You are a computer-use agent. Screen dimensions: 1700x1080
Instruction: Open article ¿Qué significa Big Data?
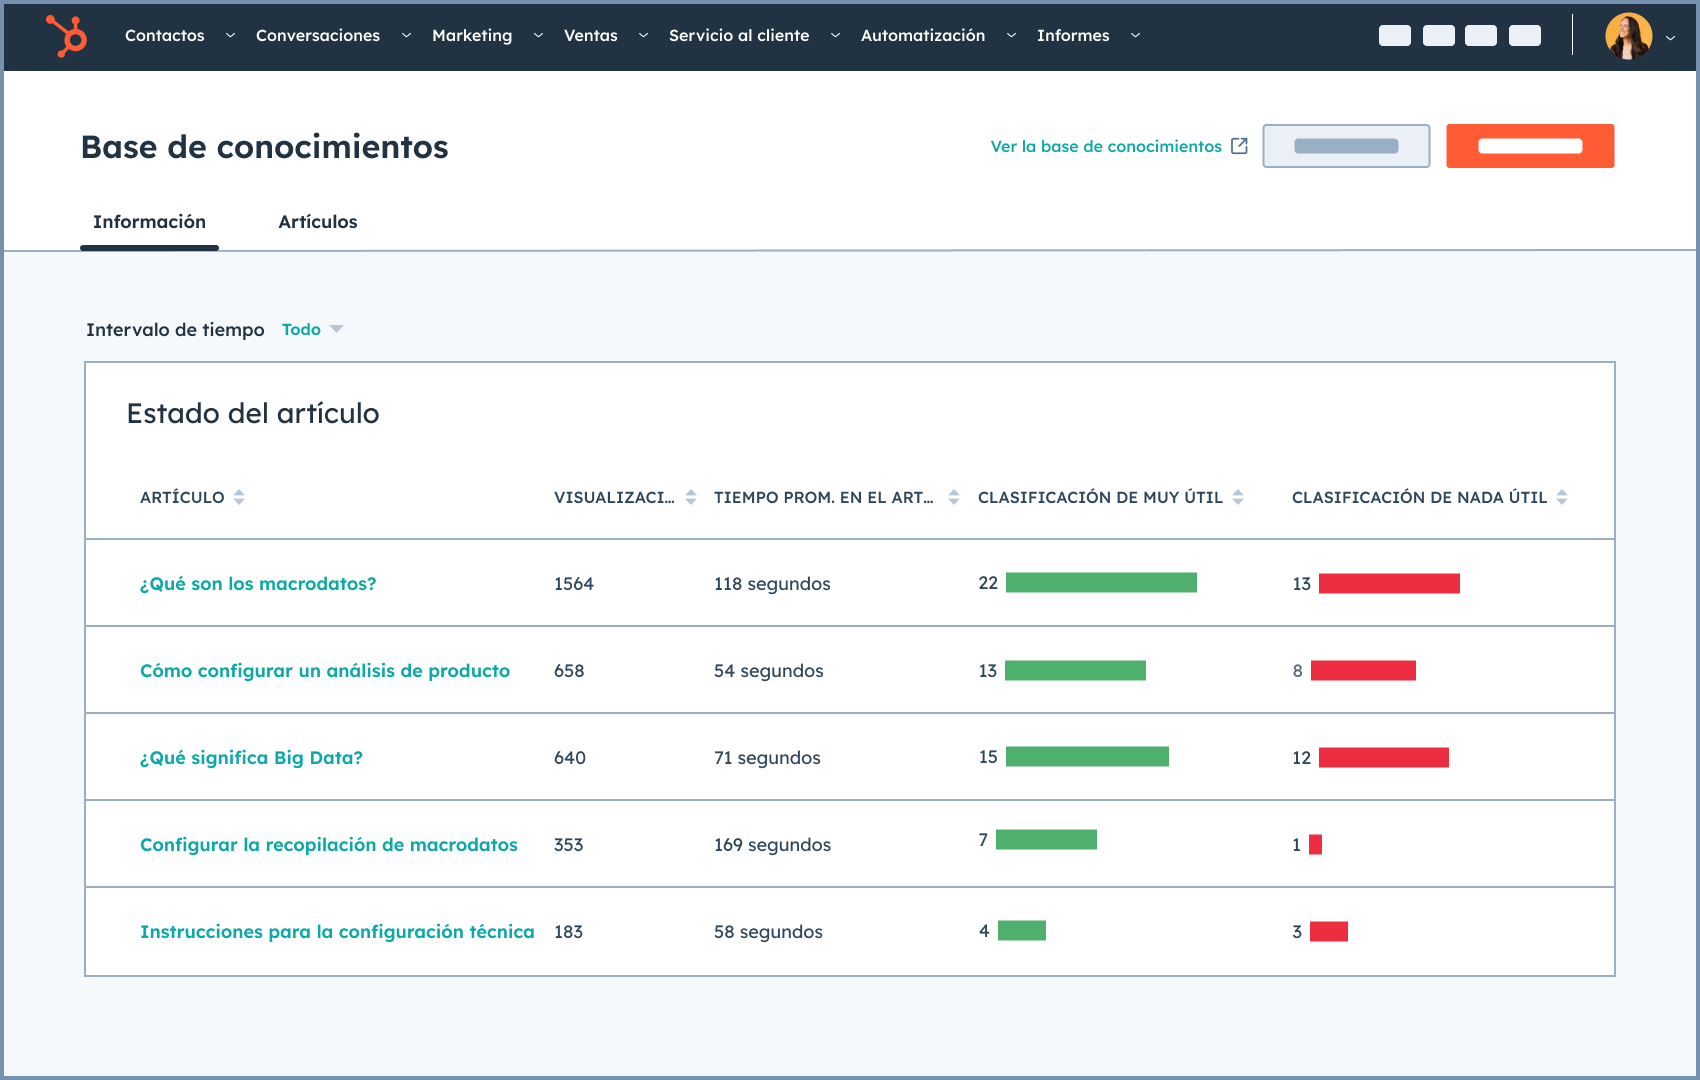click(x=251, y=758)
